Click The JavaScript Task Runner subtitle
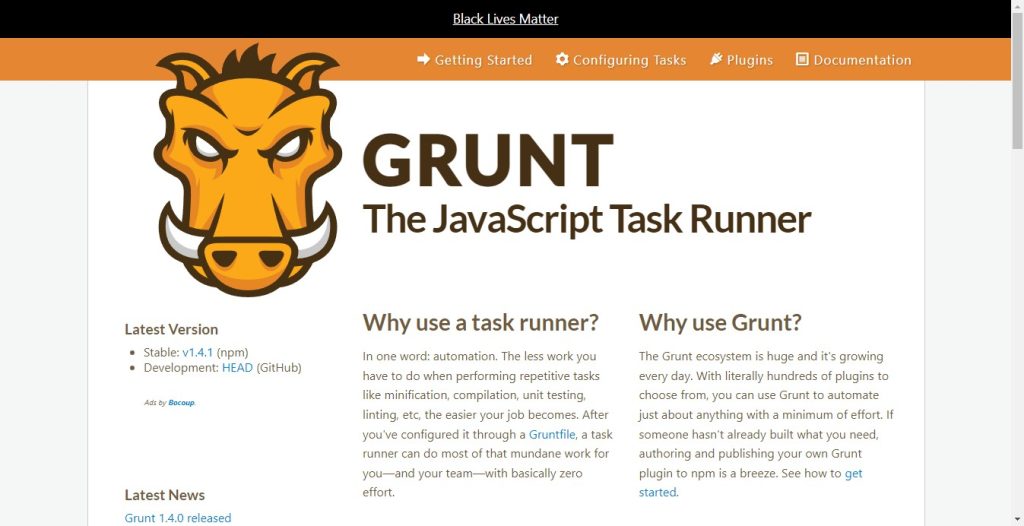This screenshot has width=1024, height=526. [x=586, y=220]
